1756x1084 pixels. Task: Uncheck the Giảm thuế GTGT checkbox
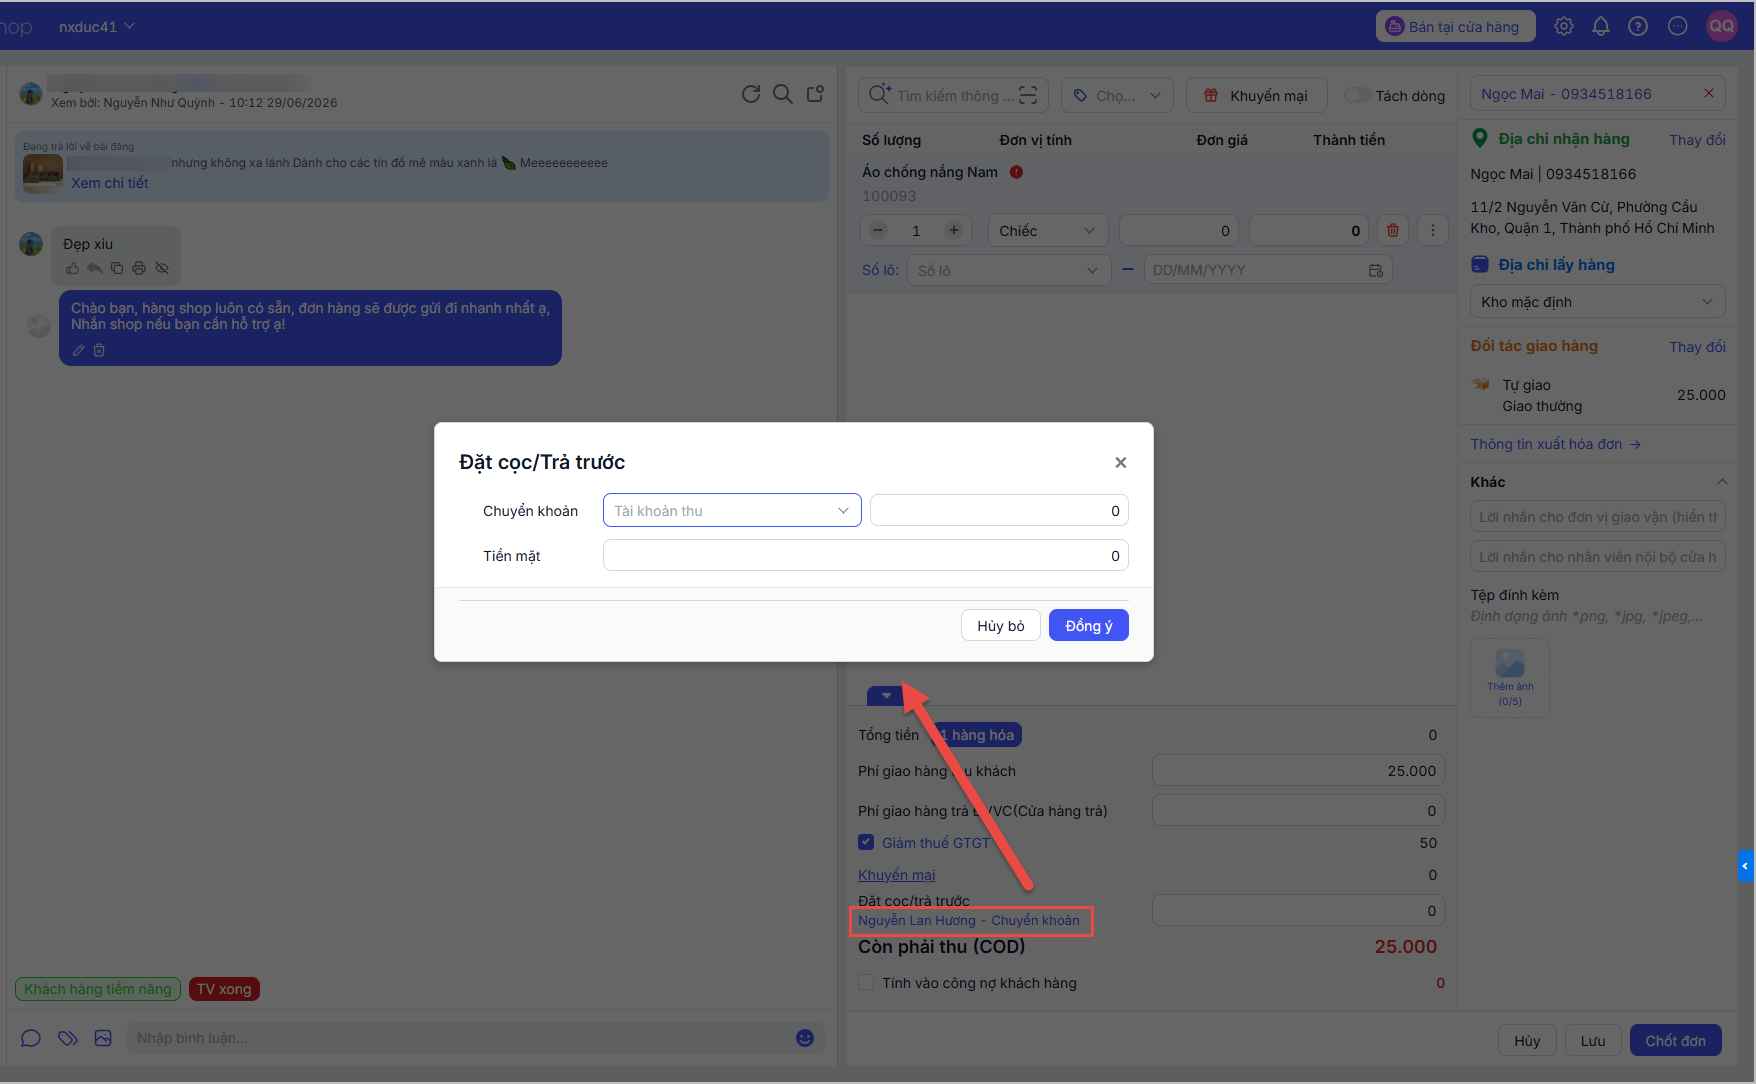click(866, 843)
